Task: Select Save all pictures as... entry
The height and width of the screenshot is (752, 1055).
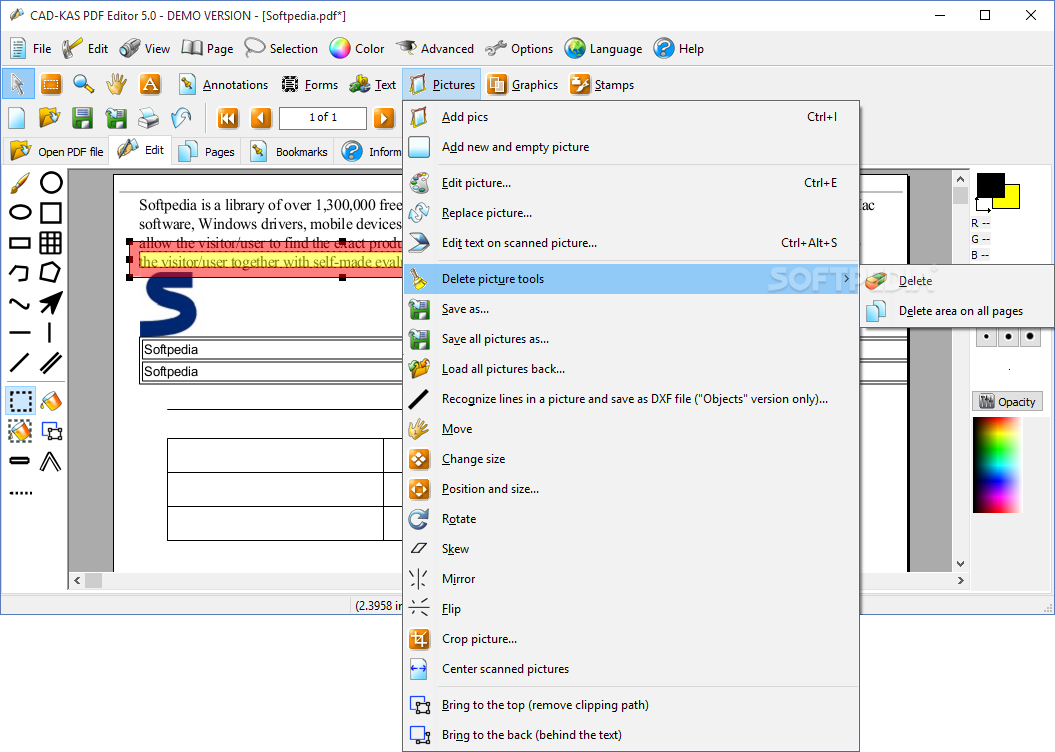Action: click(631, 339)
